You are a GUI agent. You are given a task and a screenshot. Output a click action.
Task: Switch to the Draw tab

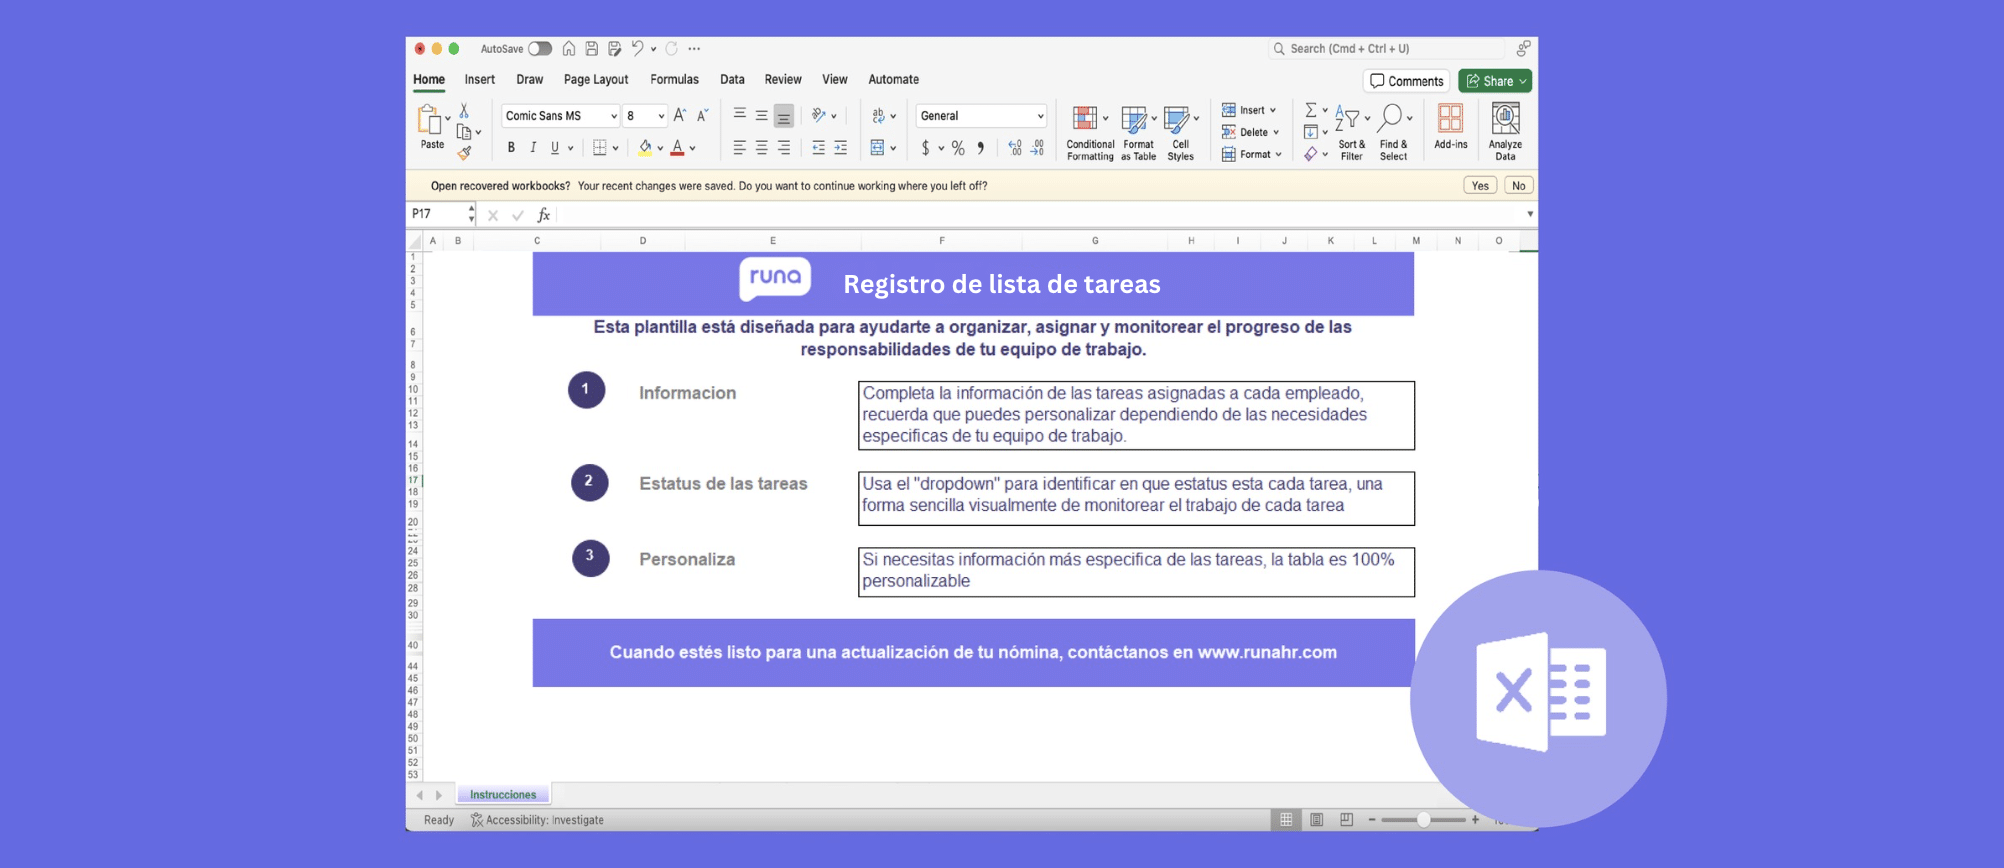530,79
